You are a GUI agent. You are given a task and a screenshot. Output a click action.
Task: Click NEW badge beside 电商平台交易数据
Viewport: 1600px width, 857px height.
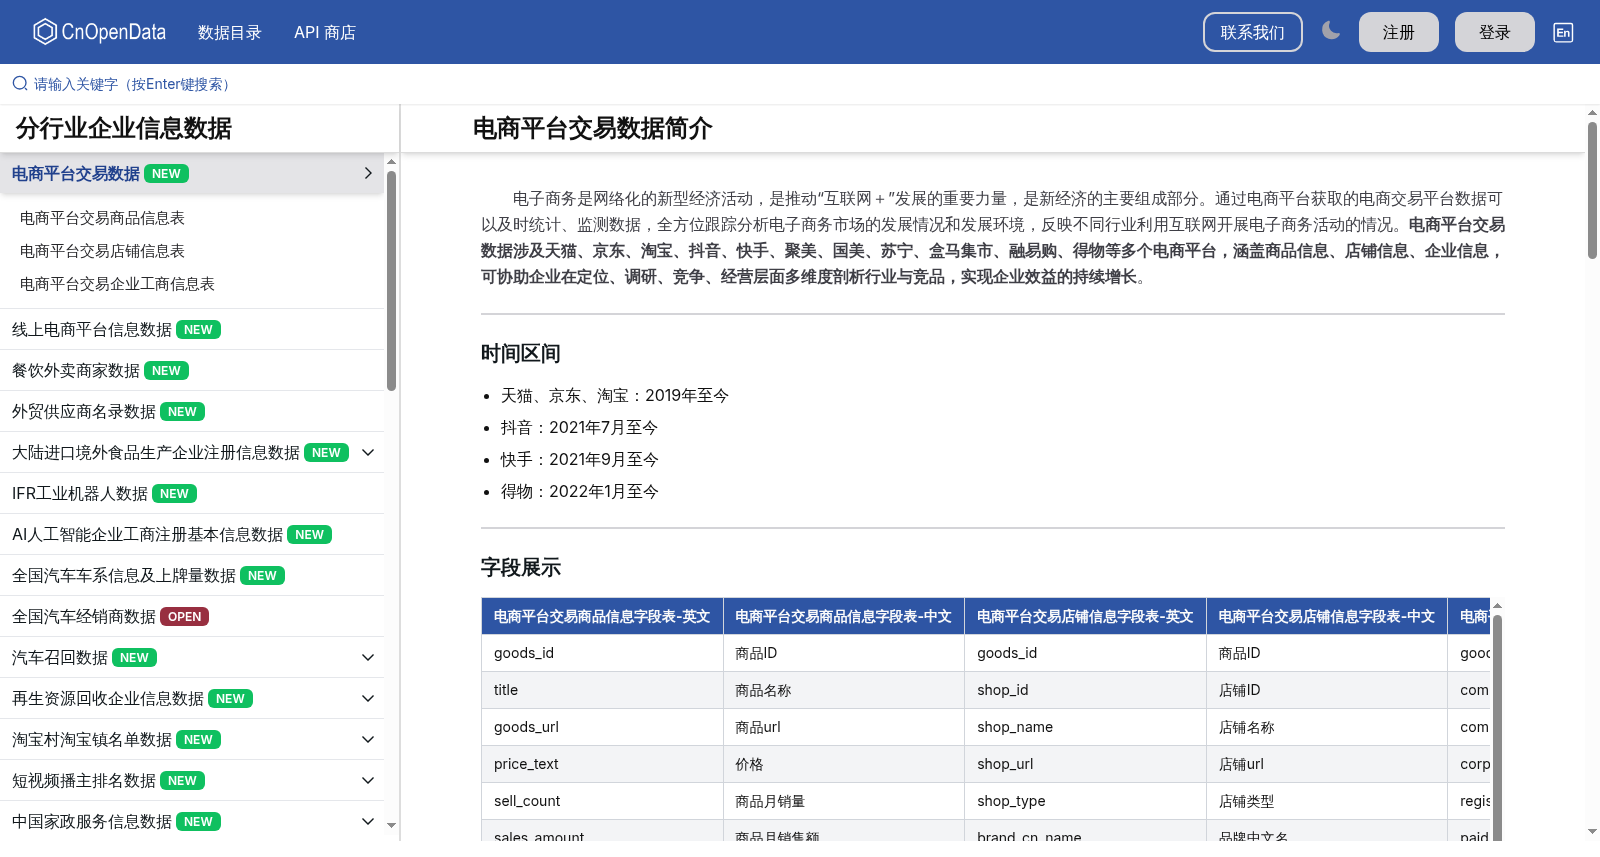coord(166,173)
